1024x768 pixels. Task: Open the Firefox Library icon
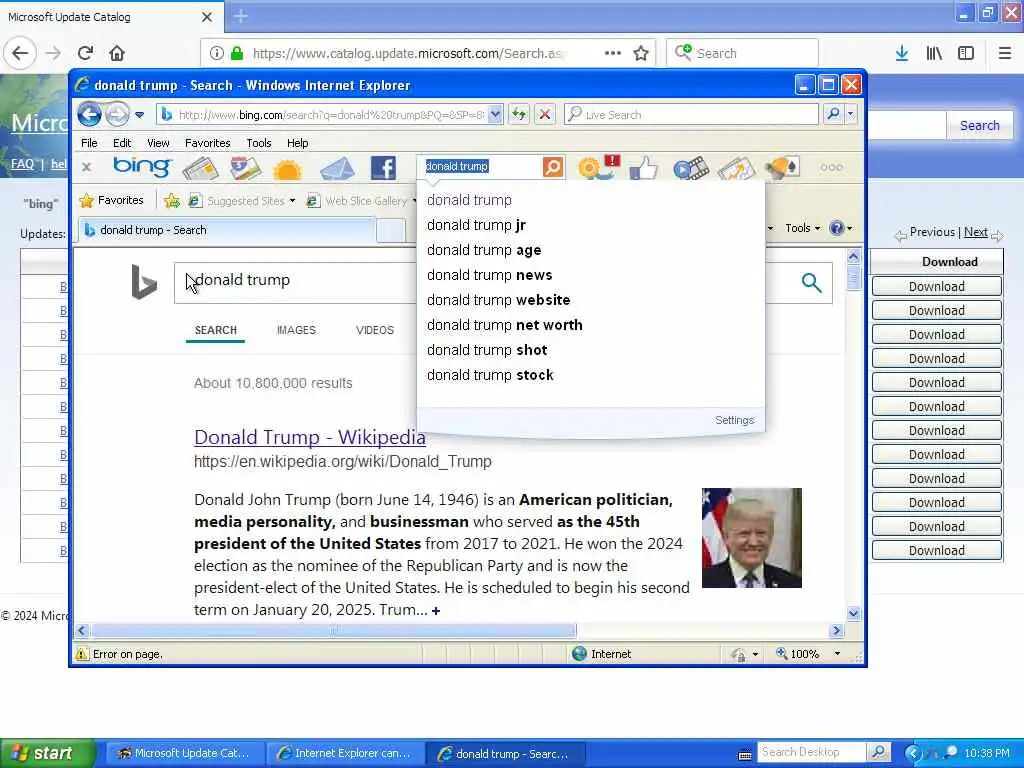click(934, 53)
